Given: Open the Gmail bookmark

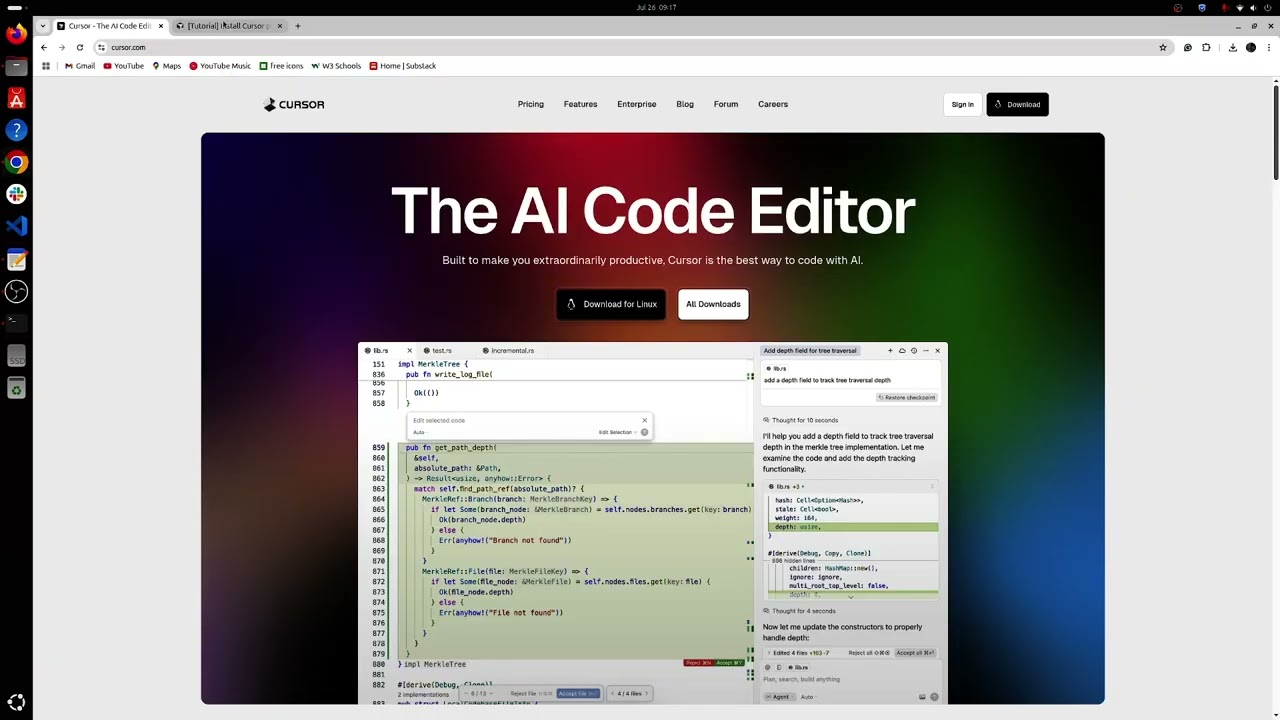Looking at the screenshot, I should coord(80,66).
